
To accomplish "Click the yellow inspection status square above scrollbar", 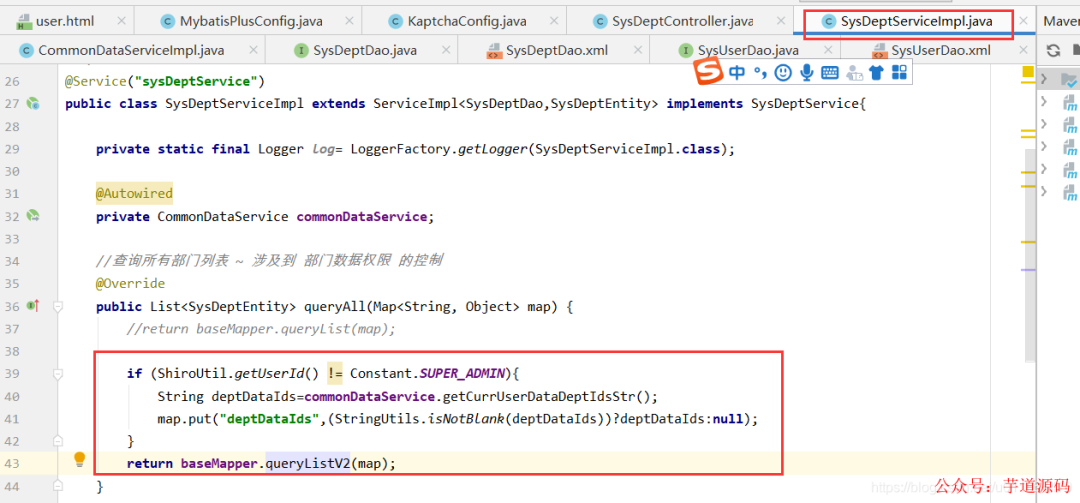I will point(1028,72).
